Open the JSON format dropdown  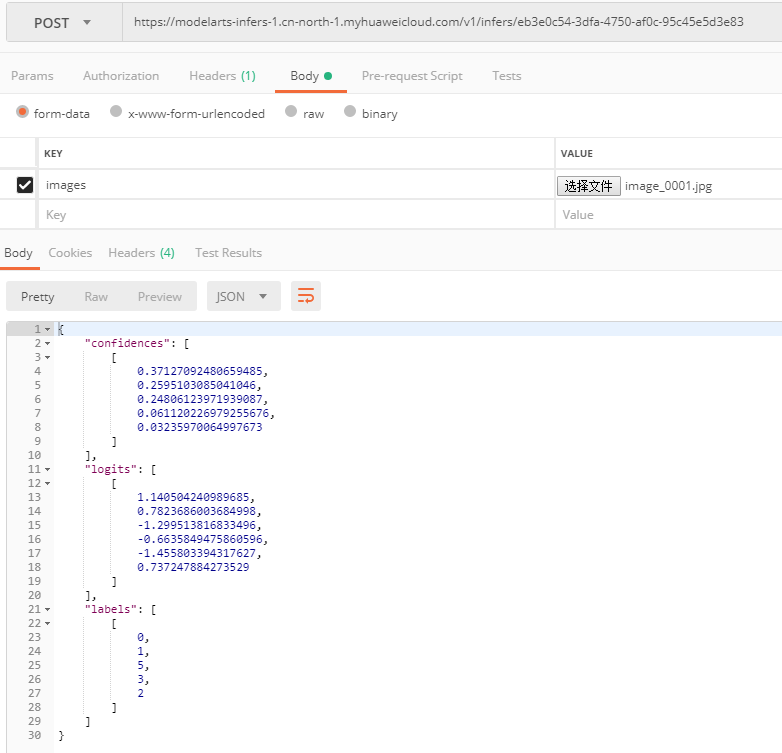pos(243,296)
